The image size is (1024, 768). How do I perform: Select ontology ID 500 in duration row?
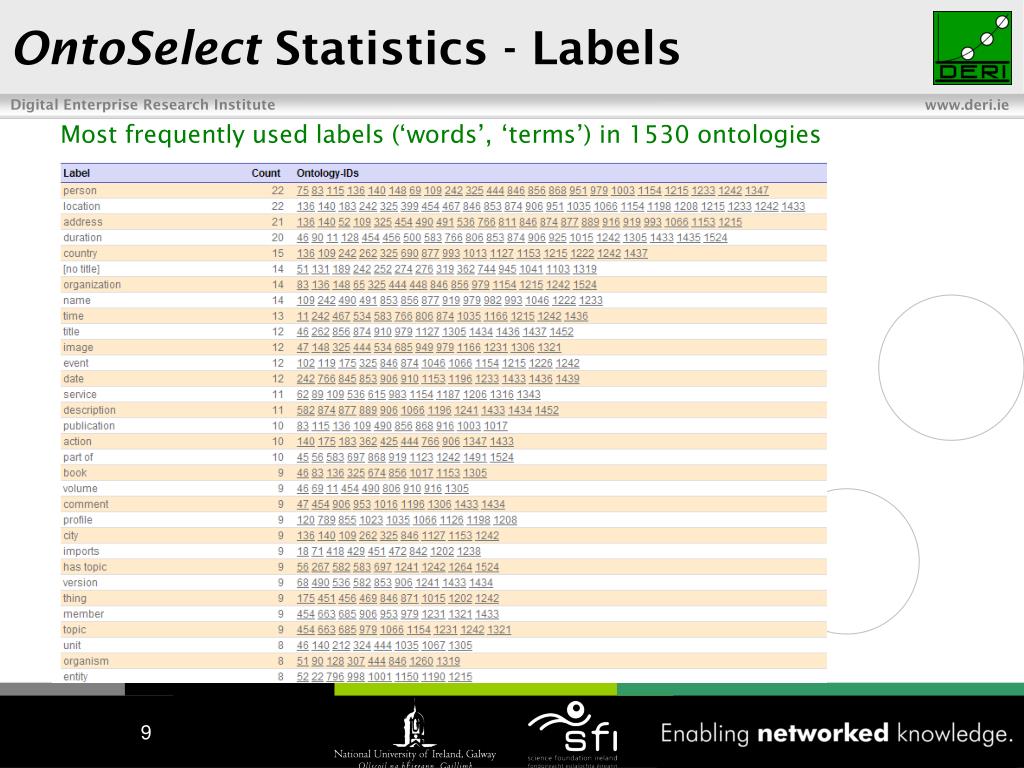tap(412, 238)
